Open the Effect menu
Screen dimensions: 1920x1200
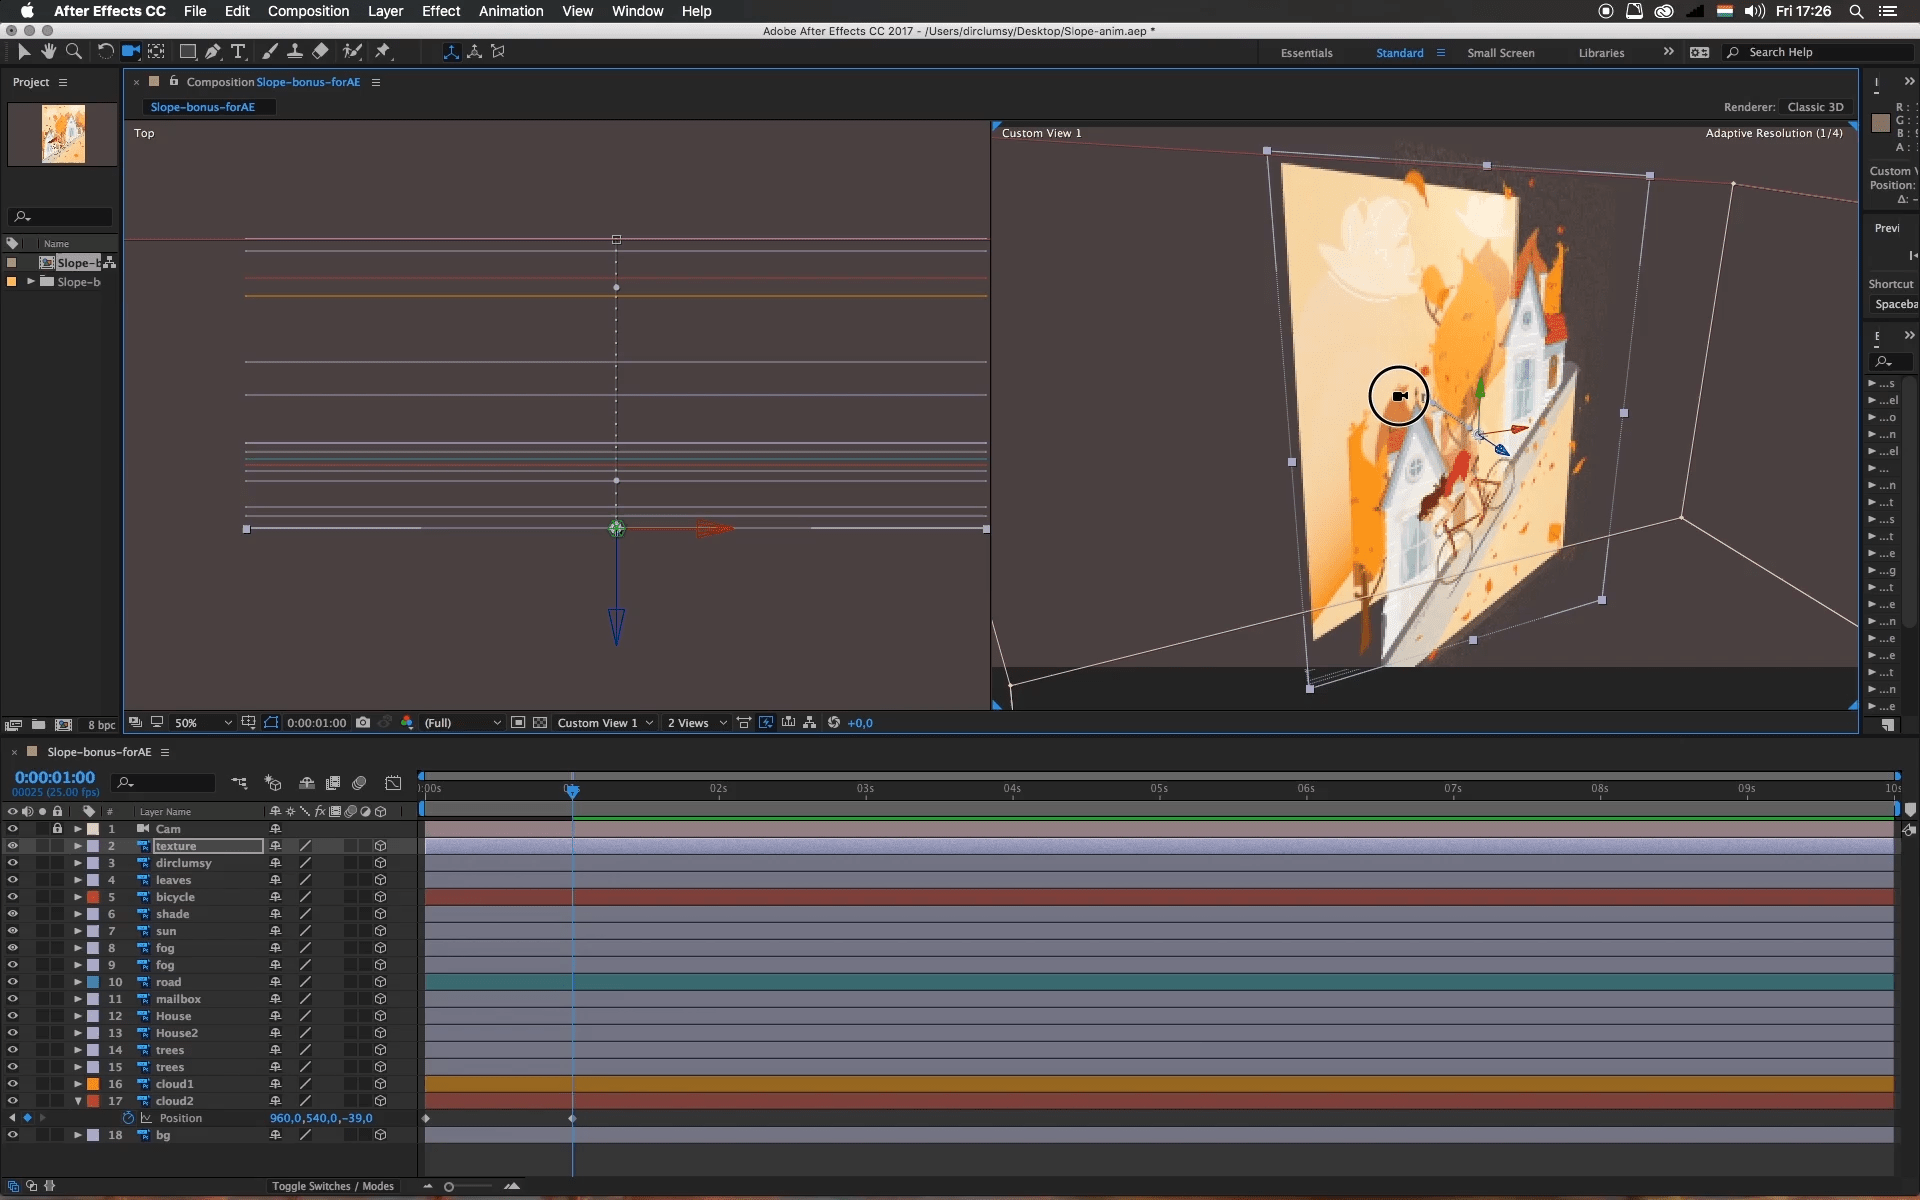(x=441, y=11)
